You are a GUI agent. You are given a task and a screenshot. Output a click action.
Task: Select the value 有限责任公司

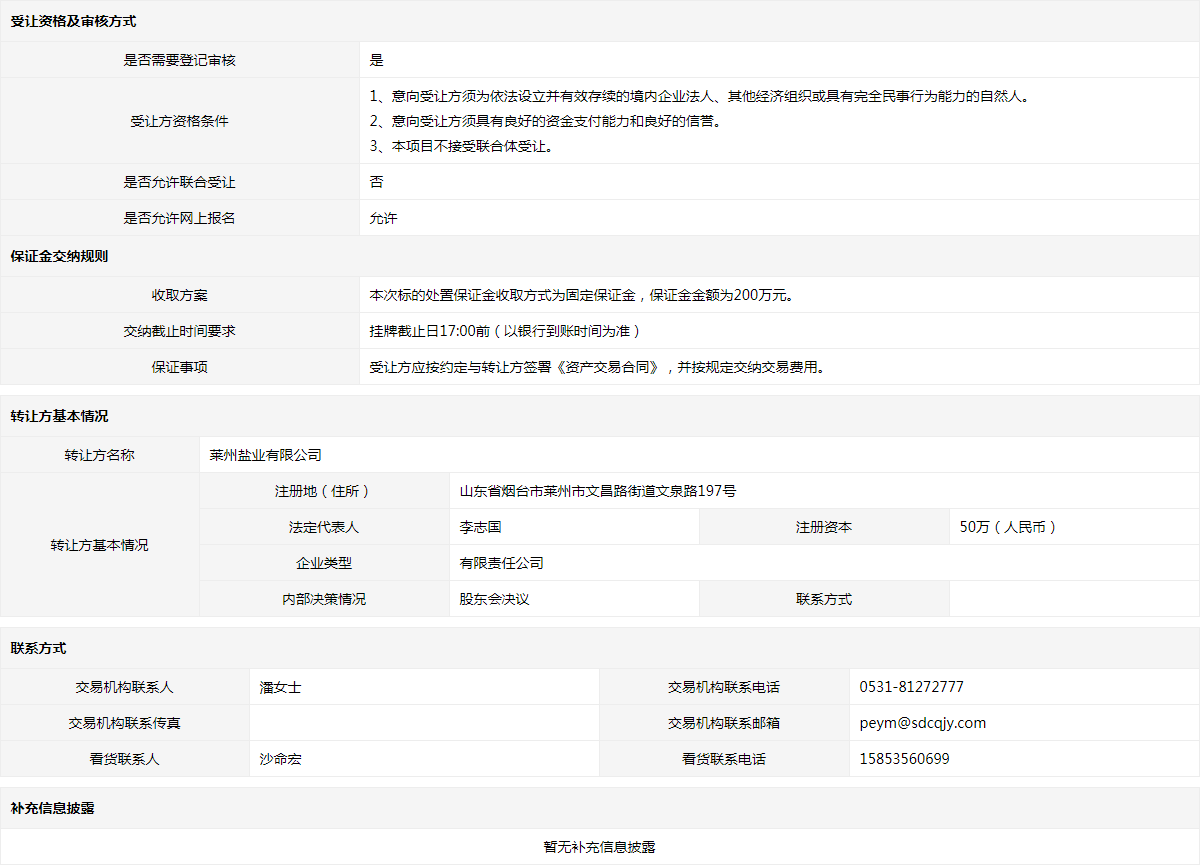[502, 563]
